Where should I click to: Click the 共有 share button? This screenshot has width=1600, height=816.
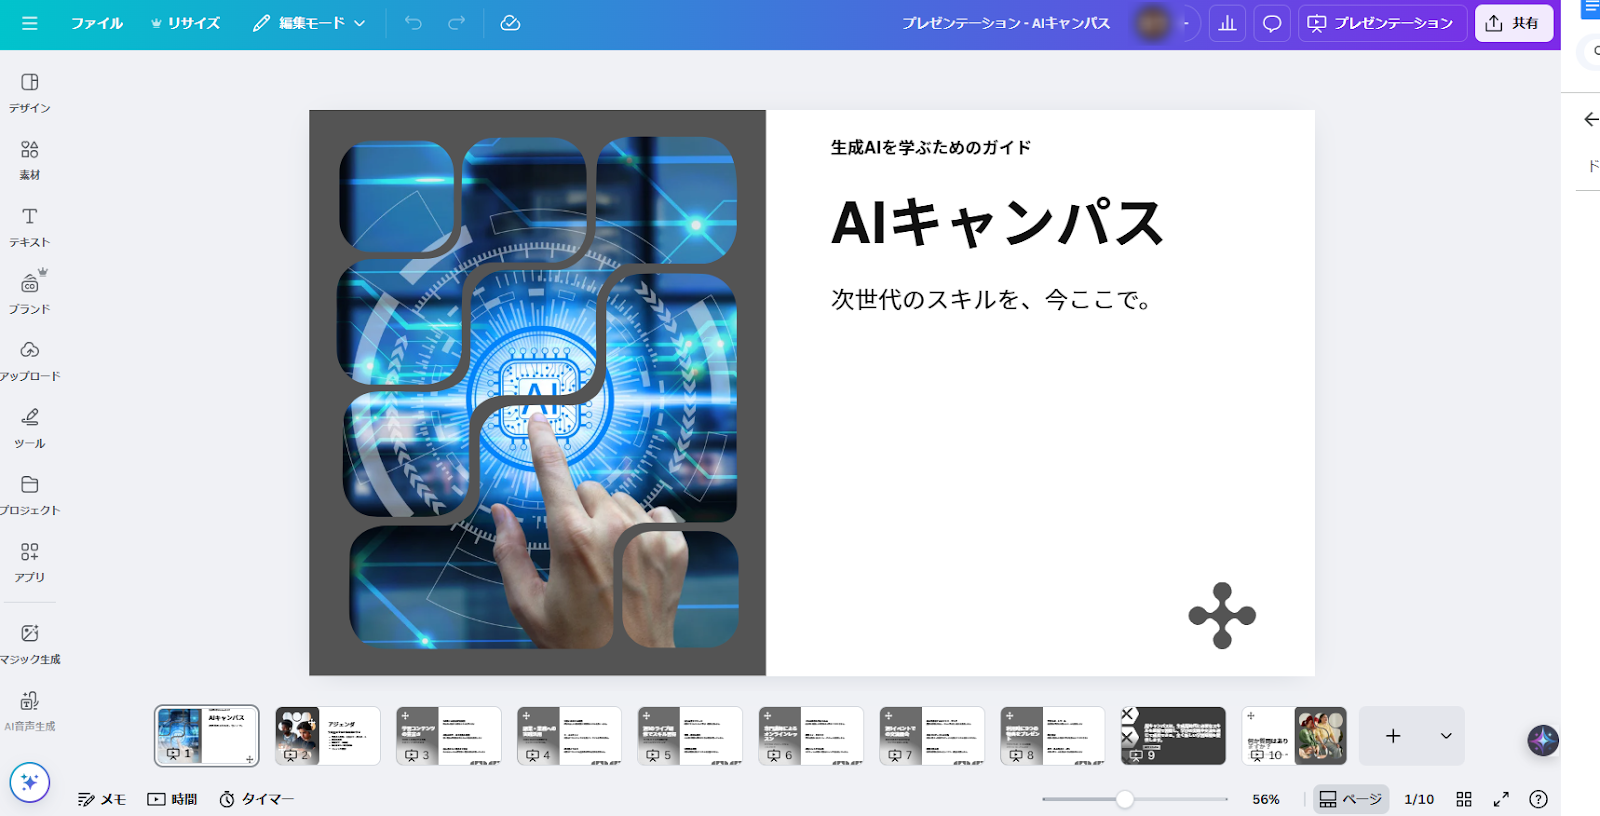1513,23
